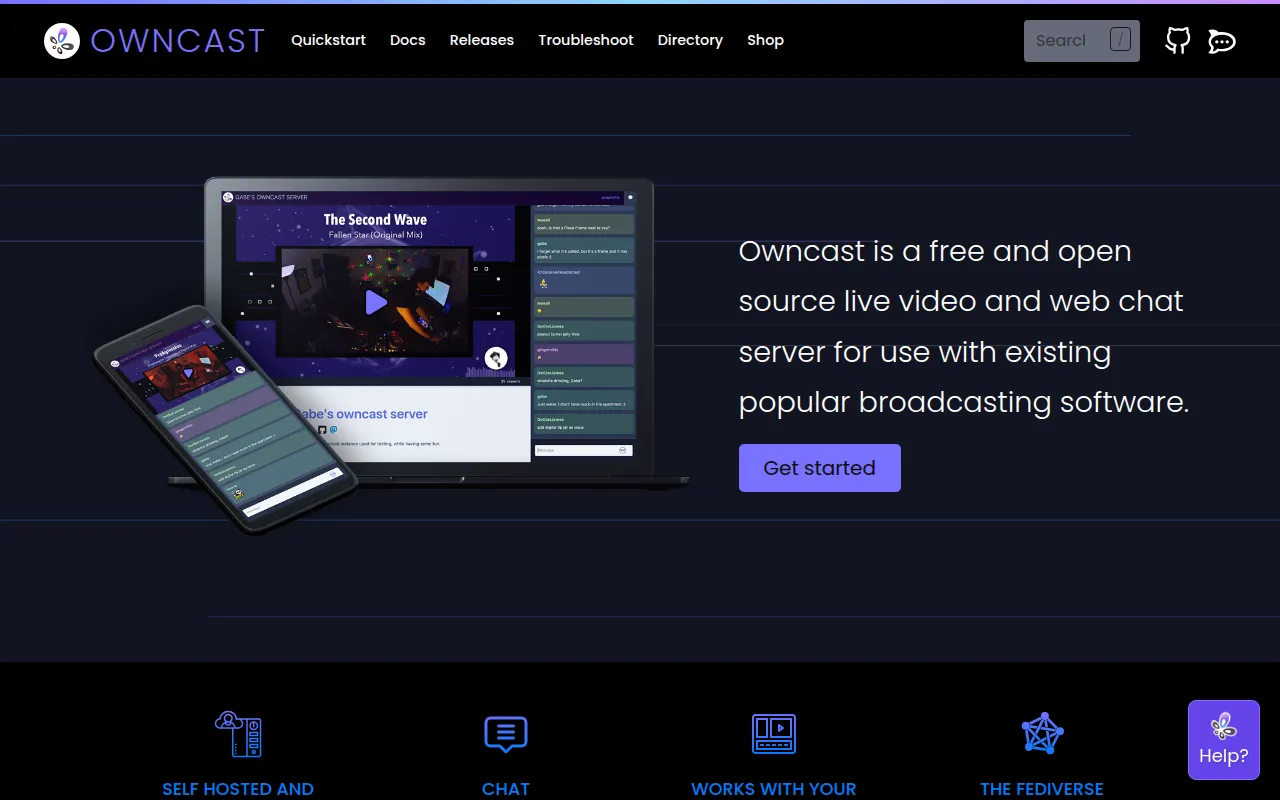Click the play button in laptop screenshot
The image size is (1280, 800).
point(375,302)
